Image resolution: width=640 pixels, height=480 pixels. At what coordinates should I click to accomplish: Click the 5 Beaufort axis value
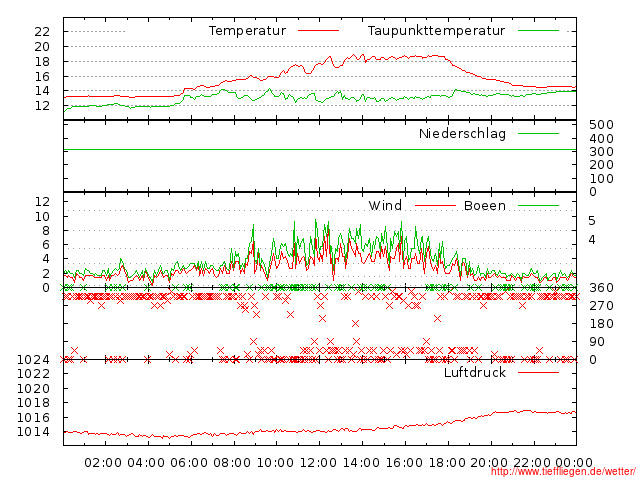592,221
